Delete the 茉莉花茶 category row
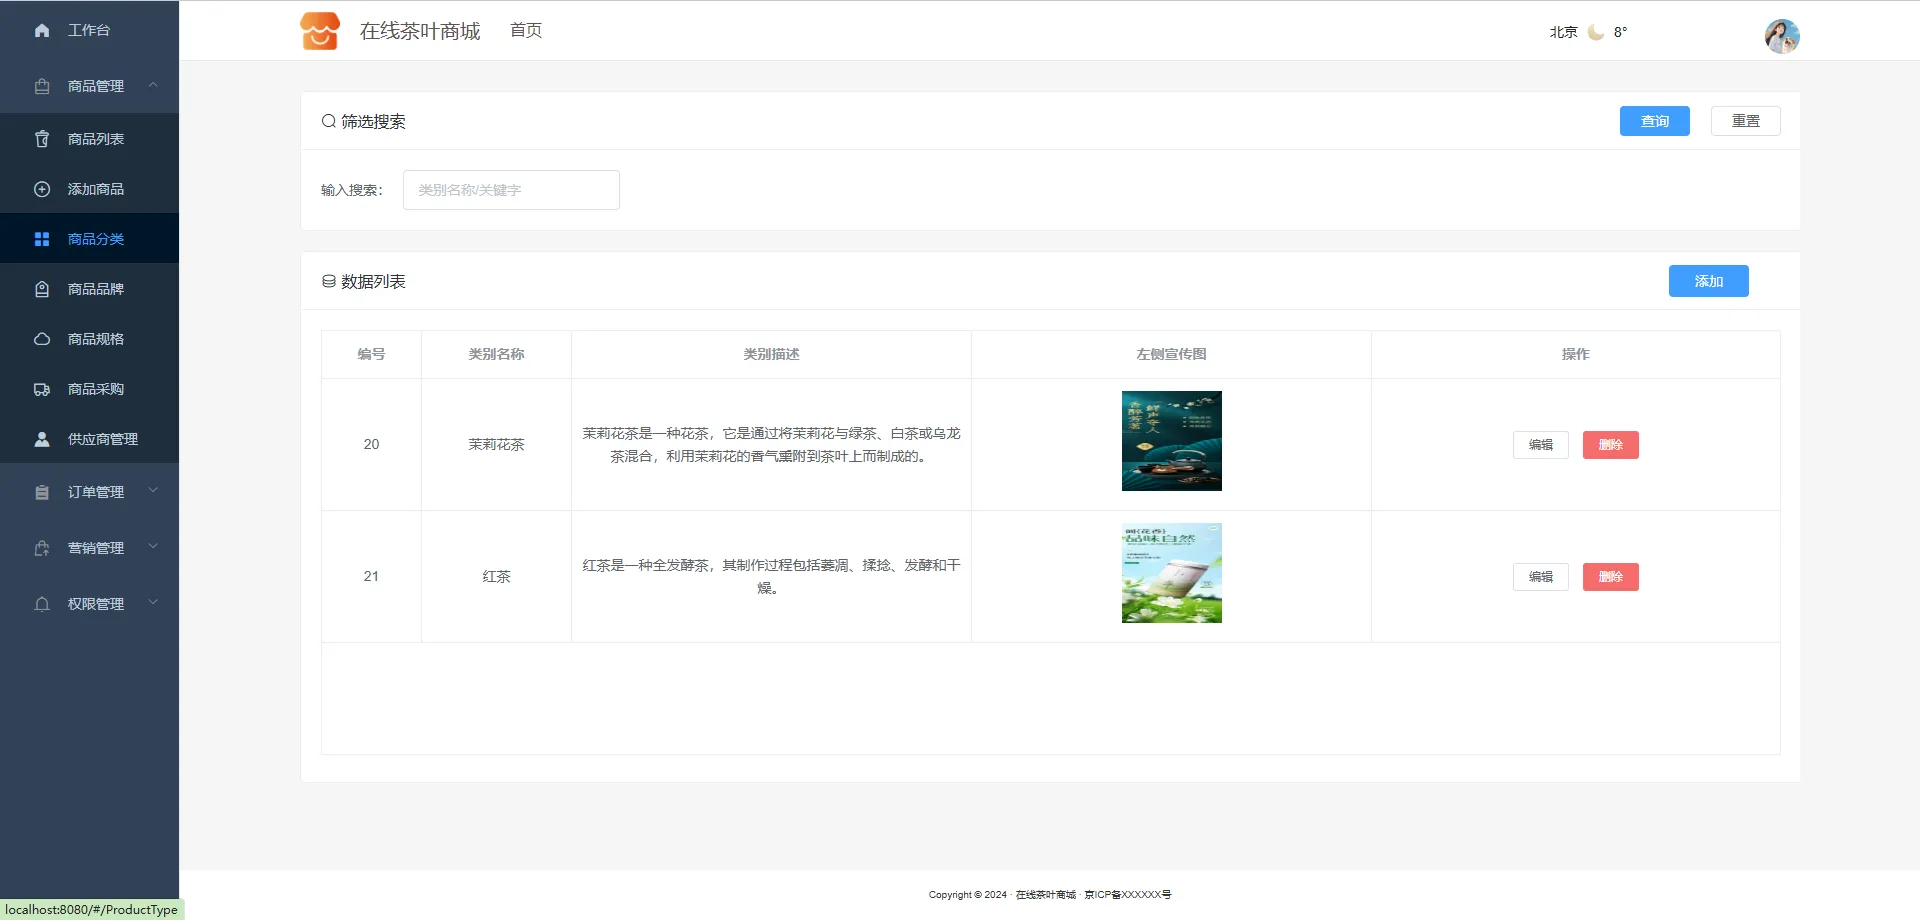This screenshot has width=1920, height=920. click(x=1610, y=445)
